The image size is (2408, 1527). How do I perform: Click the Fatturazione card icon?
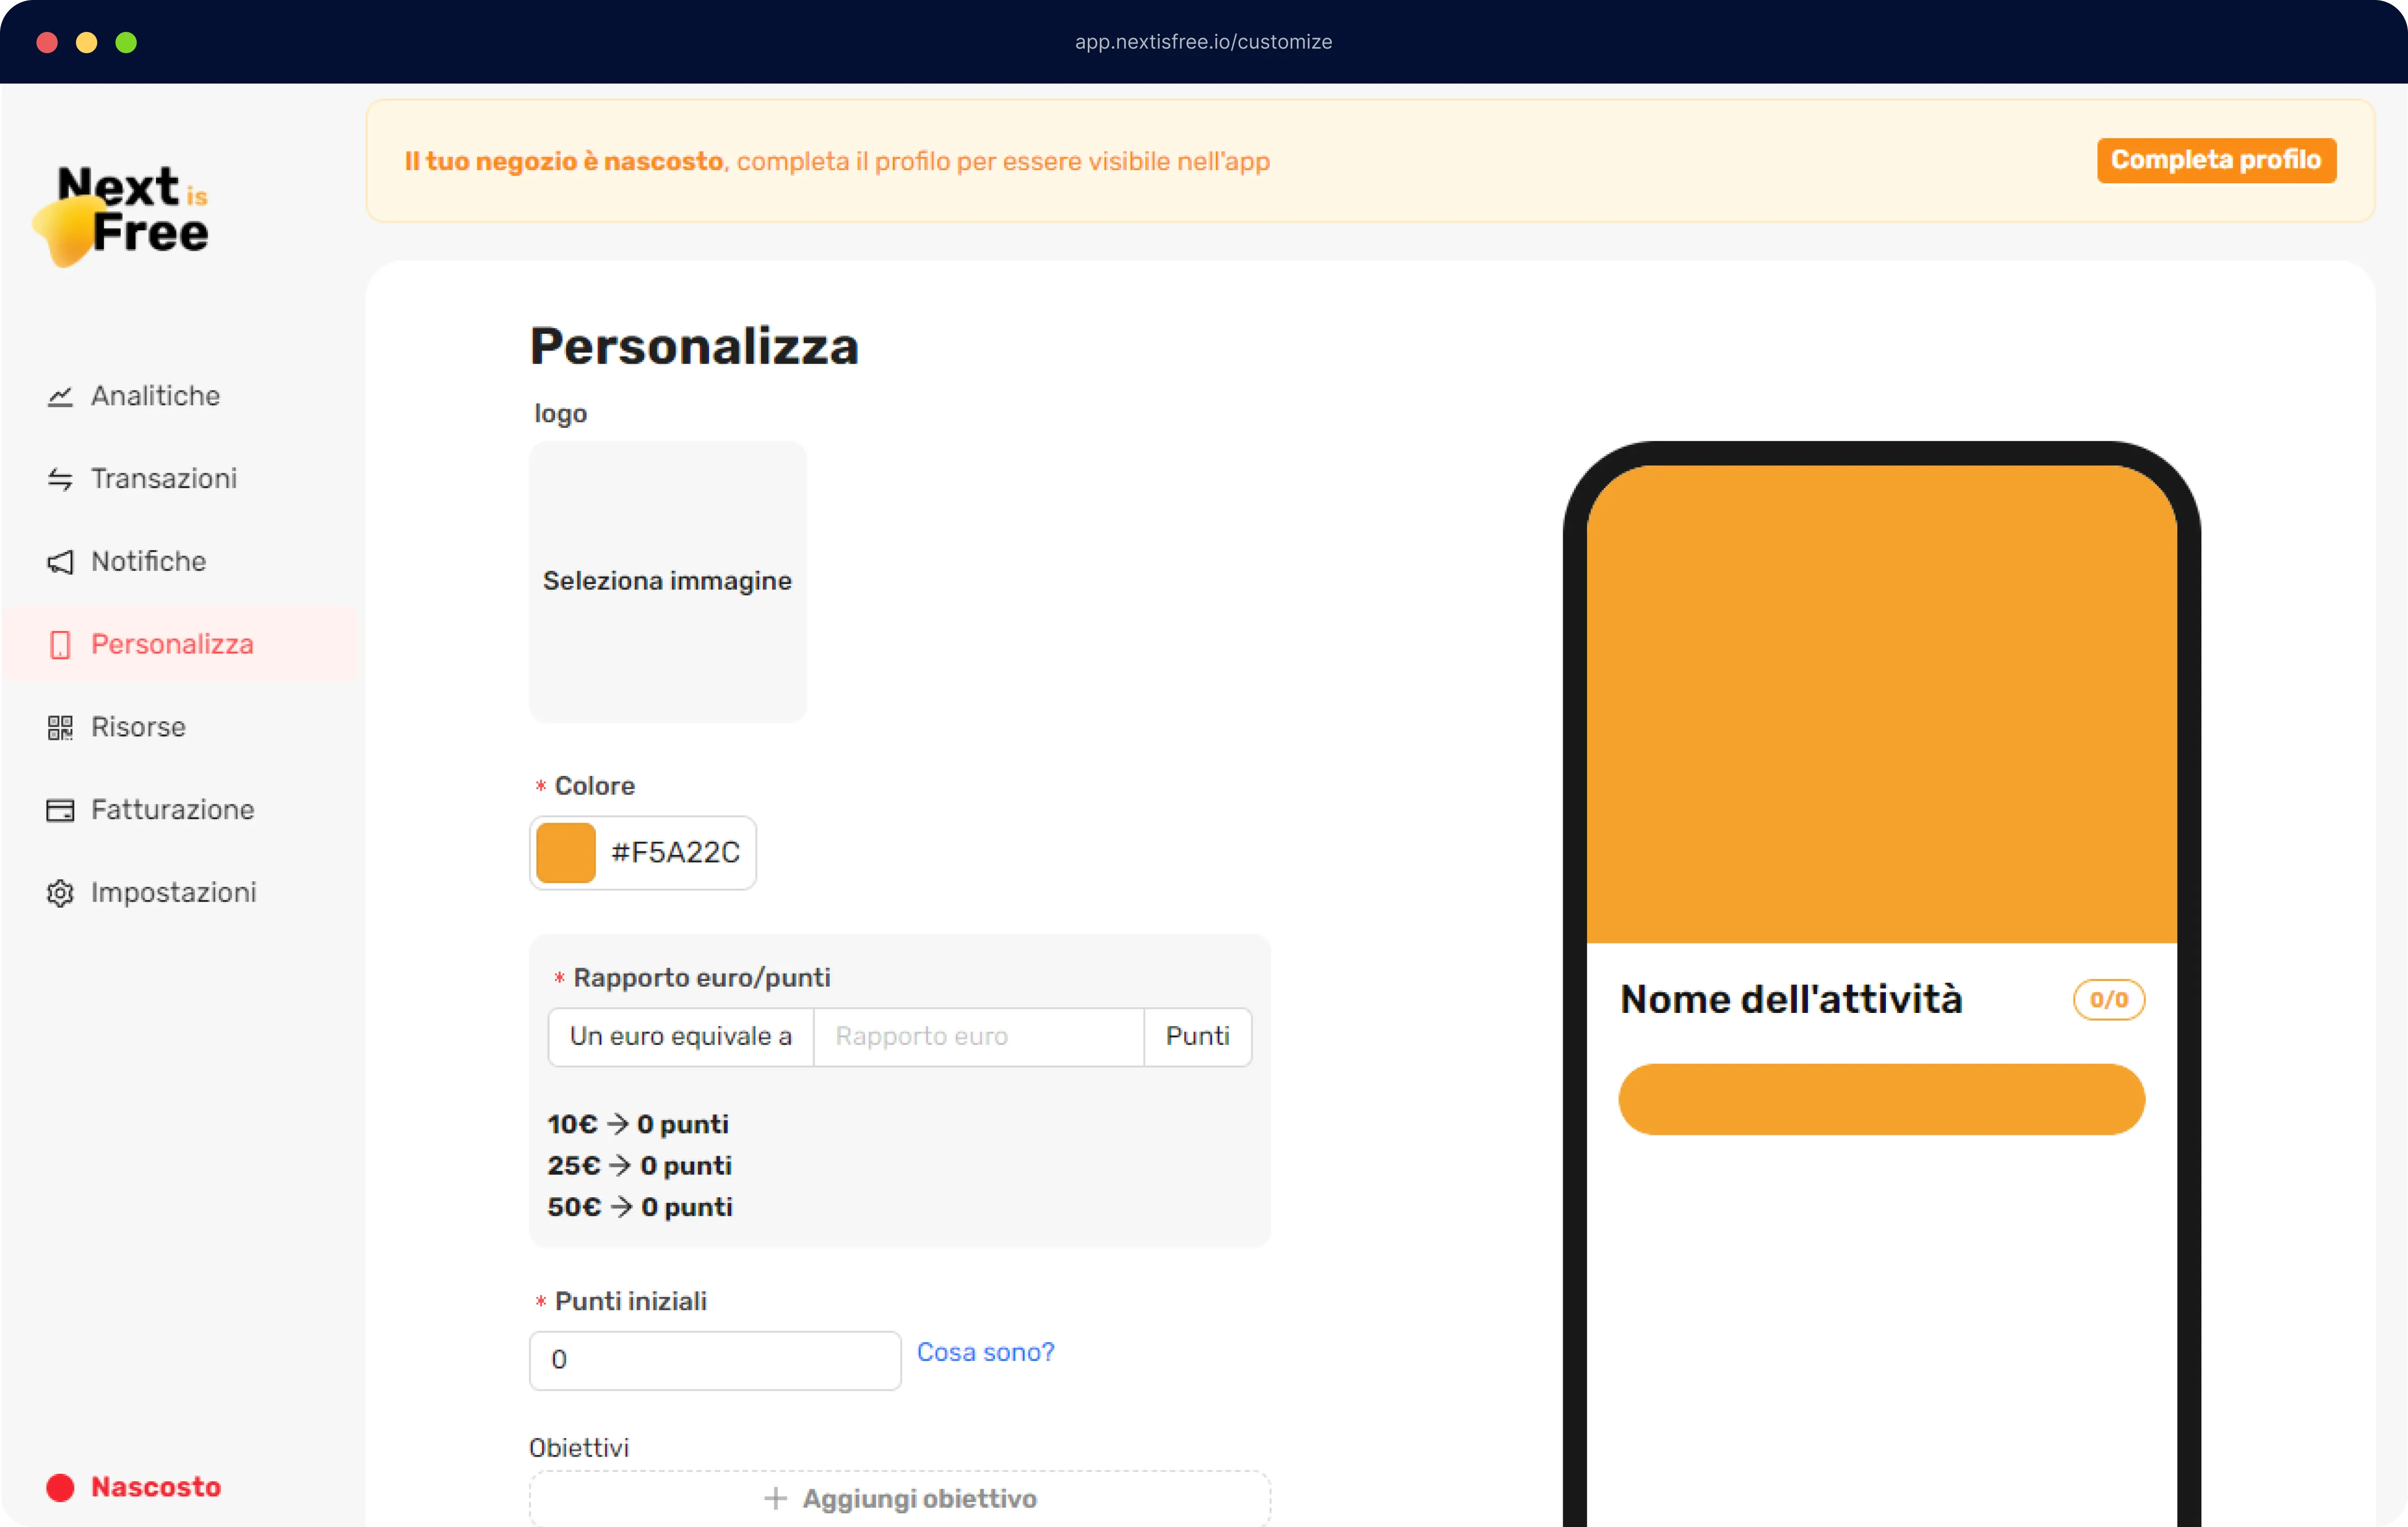[60, 810]
